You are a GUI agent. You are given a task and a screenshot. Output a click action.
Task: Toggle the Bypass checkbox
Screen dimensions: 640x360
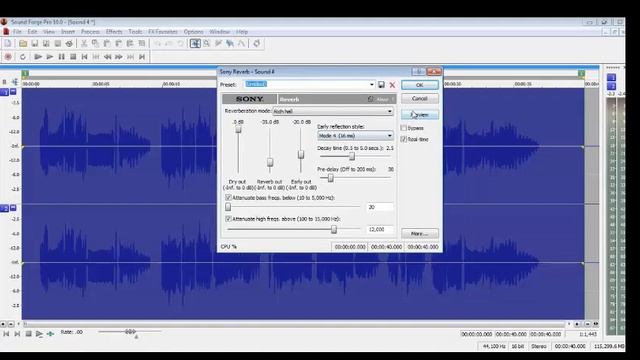click(404, 128)
